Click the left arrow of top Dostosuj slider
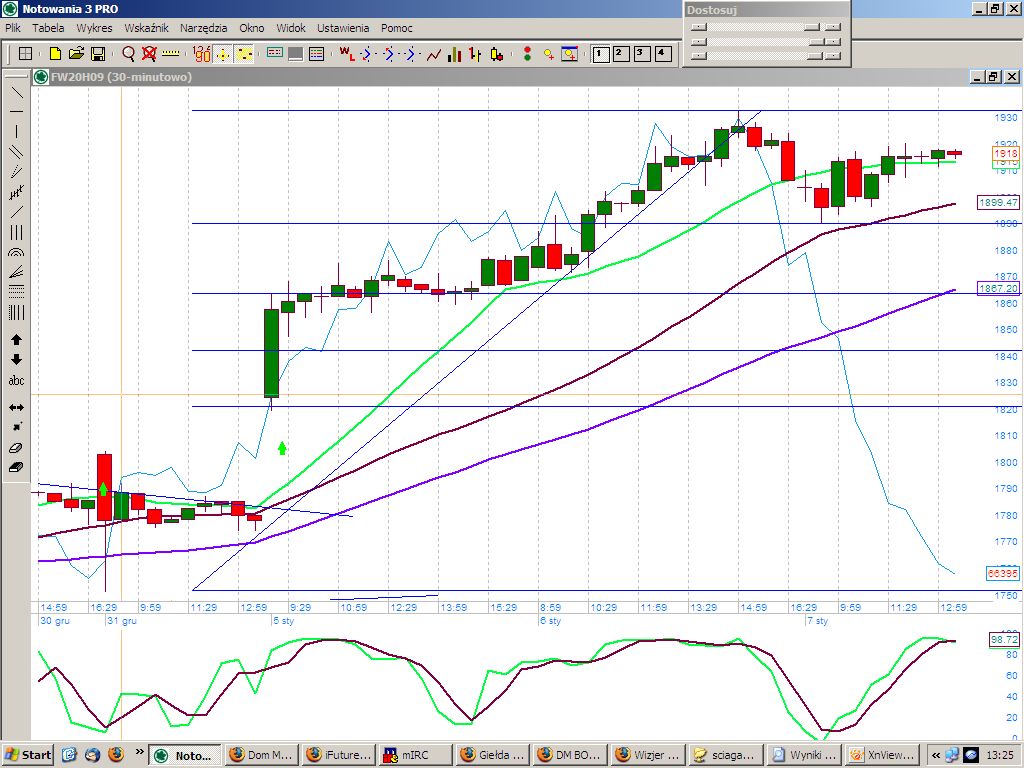Screen dimensions: 1024x768 [699, 27]
